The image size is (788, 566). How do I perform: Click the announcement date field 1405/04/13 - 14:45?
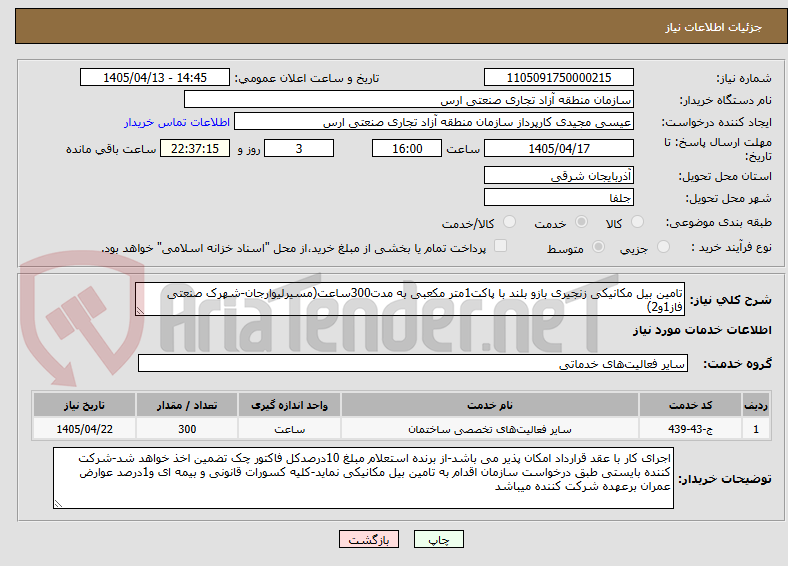(155, 77)
